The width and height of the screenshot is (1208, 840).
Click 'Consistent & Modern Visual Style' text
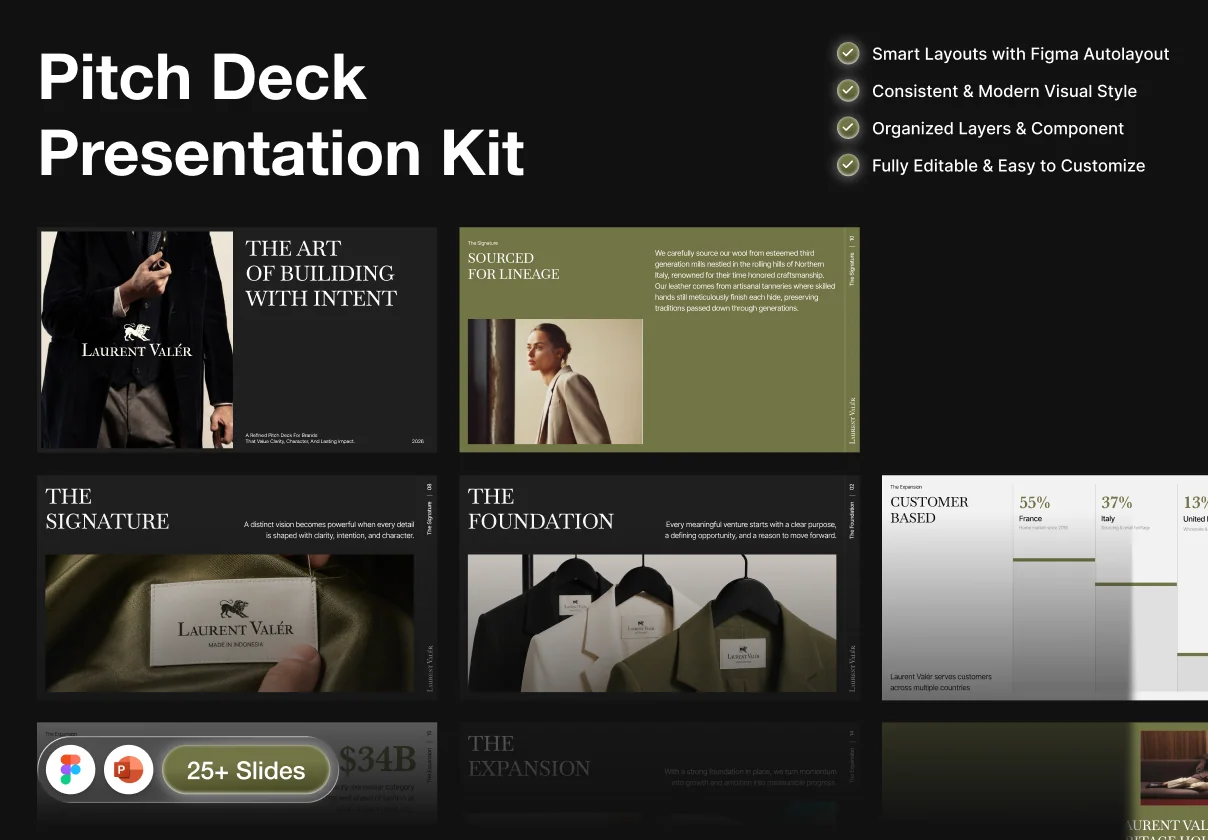tap(1004, 91)
